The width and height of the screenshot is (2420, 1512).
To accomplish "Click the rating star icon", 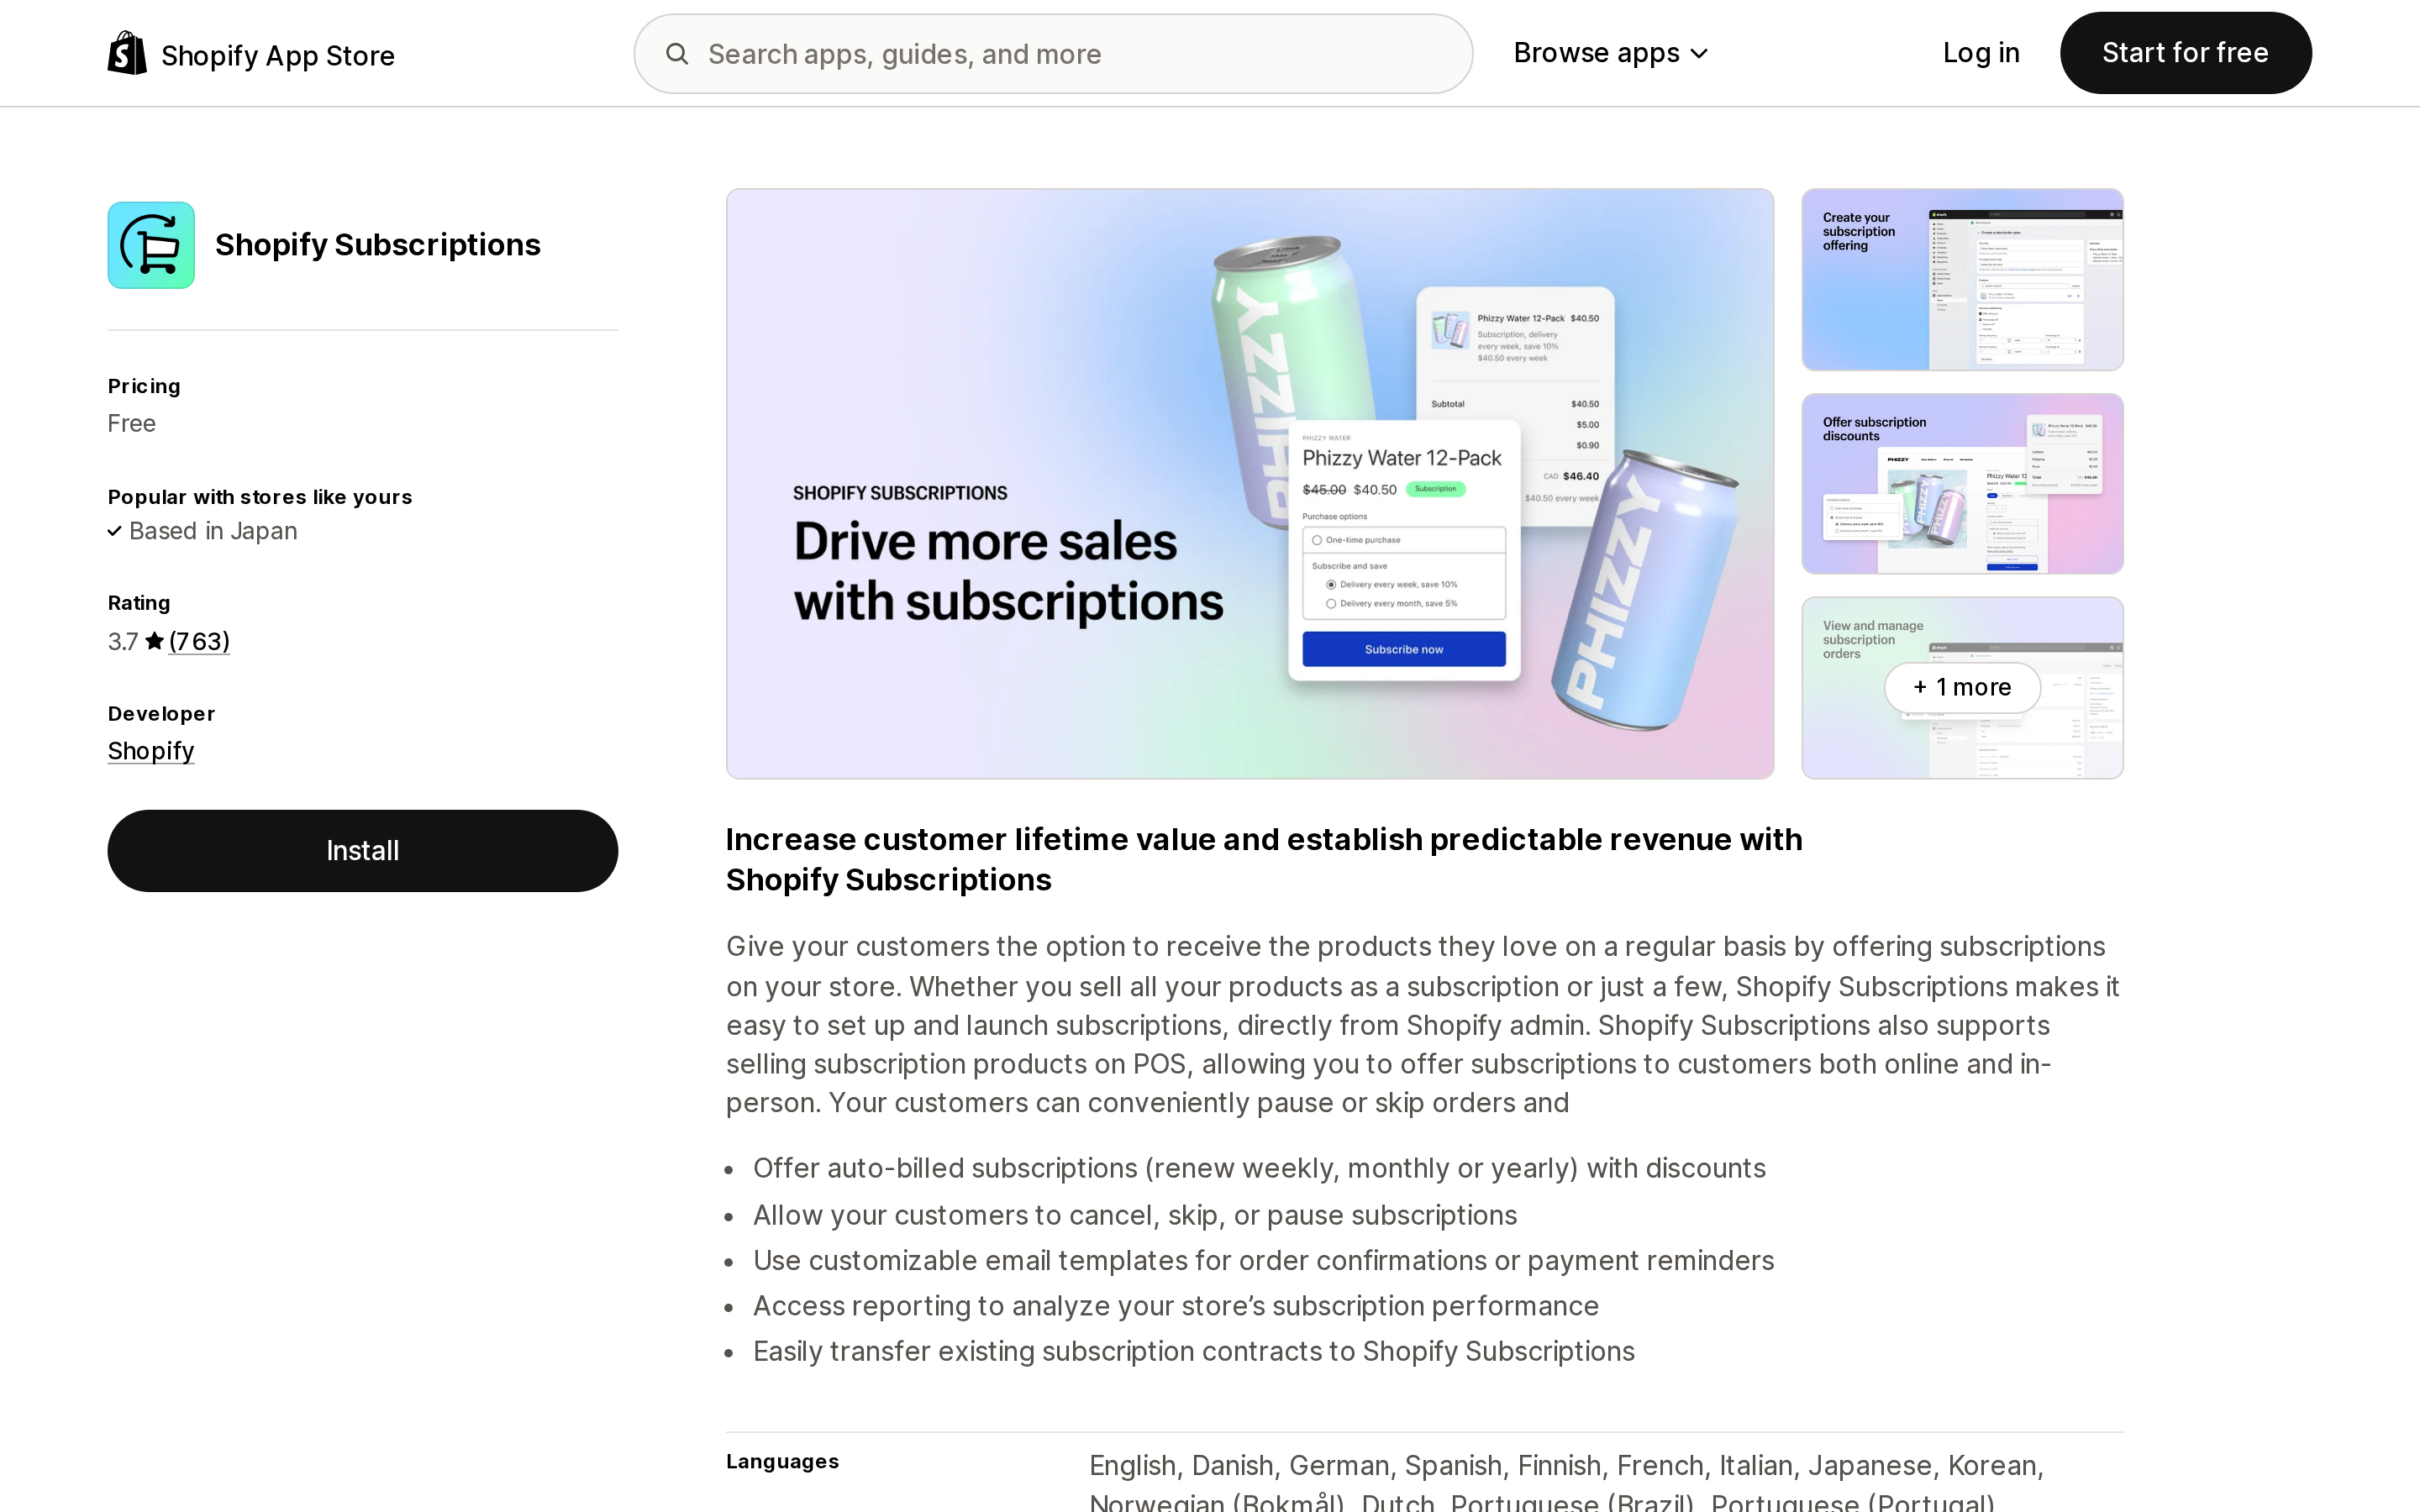I will [x=154, y=641].
